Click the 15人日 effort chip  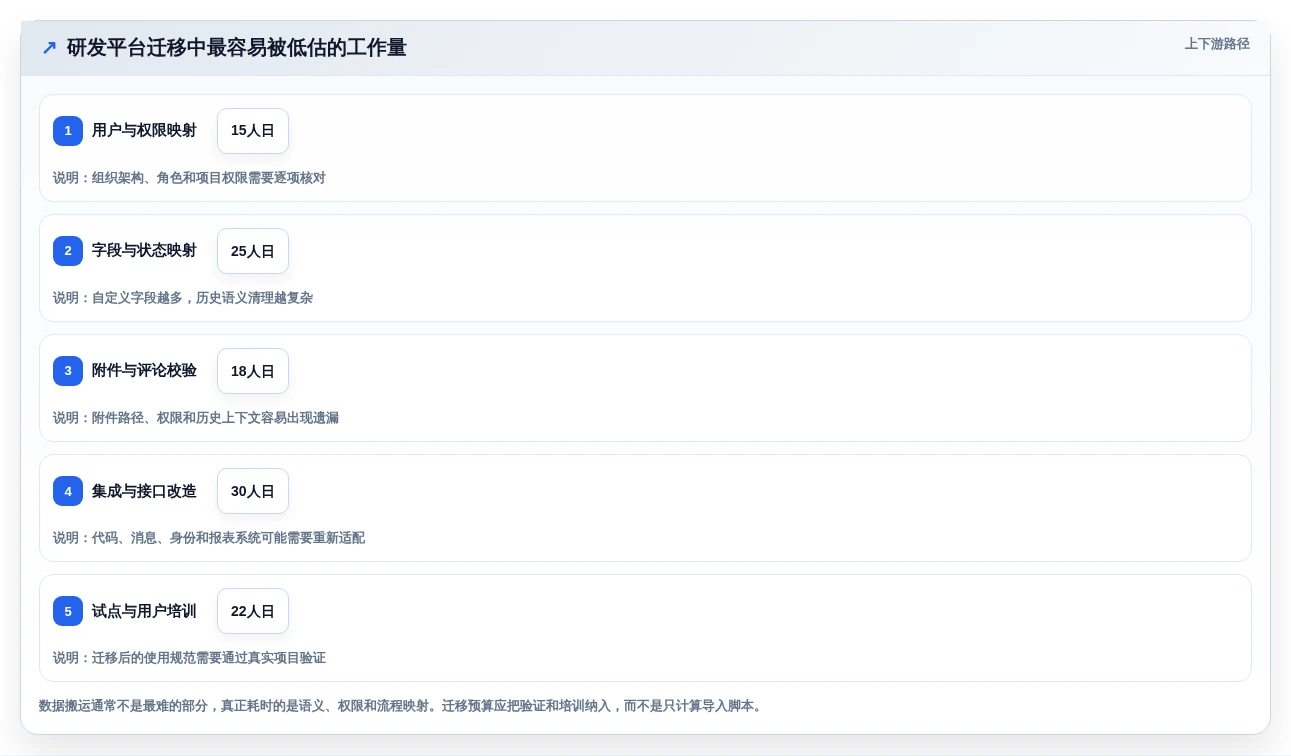coord(253,131)
